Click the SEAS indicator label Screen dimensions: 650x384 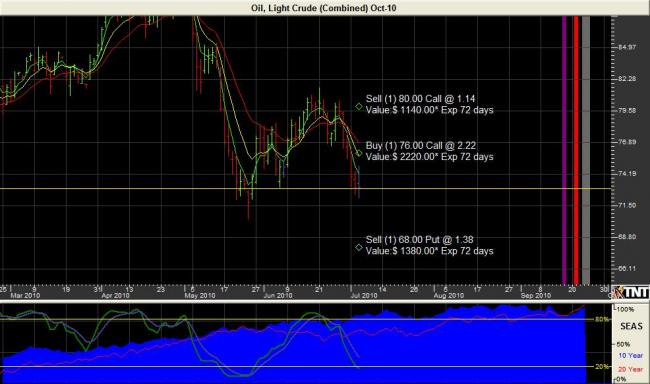(631, 326)
